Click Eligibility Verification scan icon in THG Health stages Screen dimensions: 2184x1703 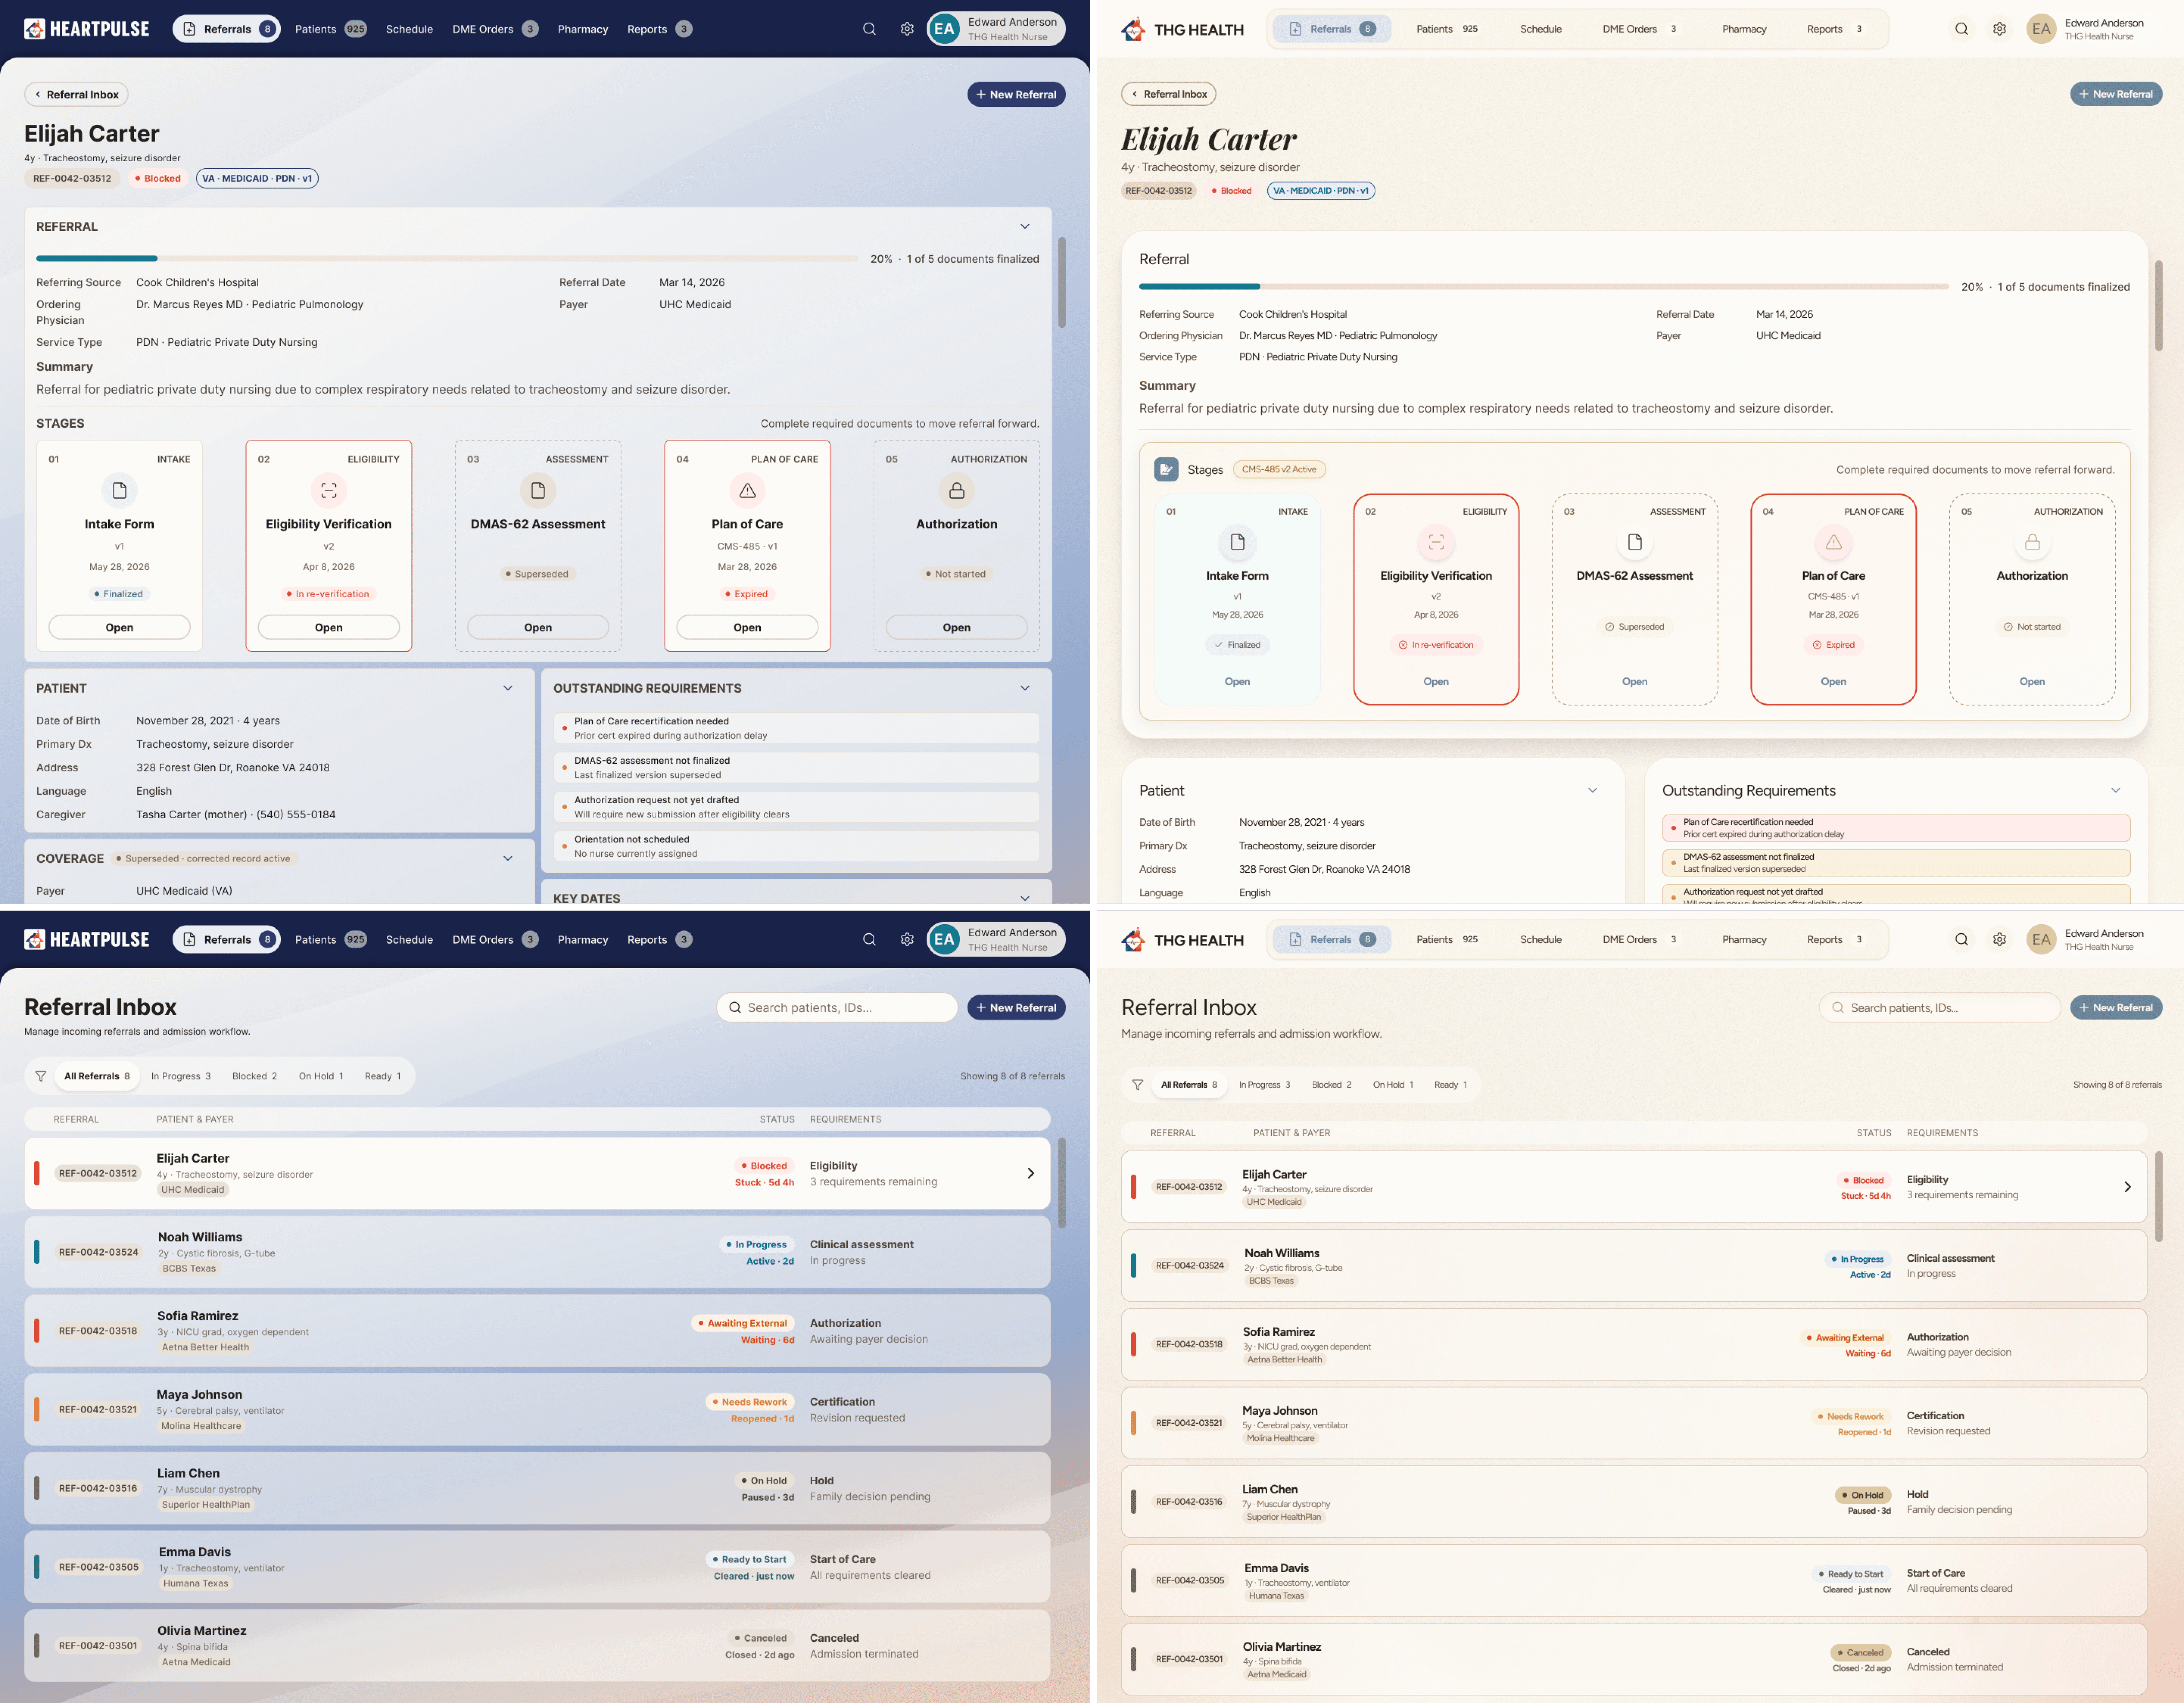coord(1436,542)
